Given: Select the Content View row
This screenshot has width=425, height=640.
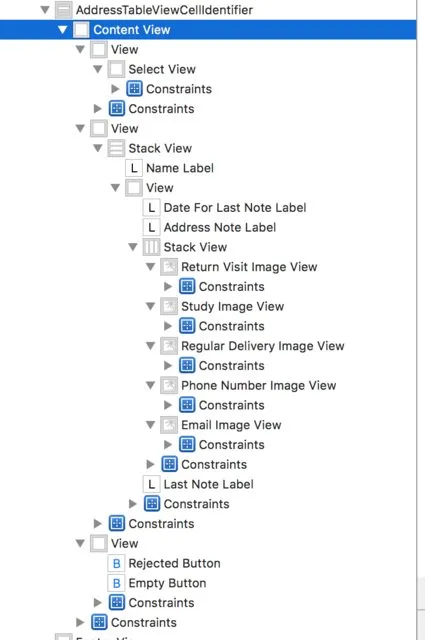Looking at the screenshot, I should 208,30.
